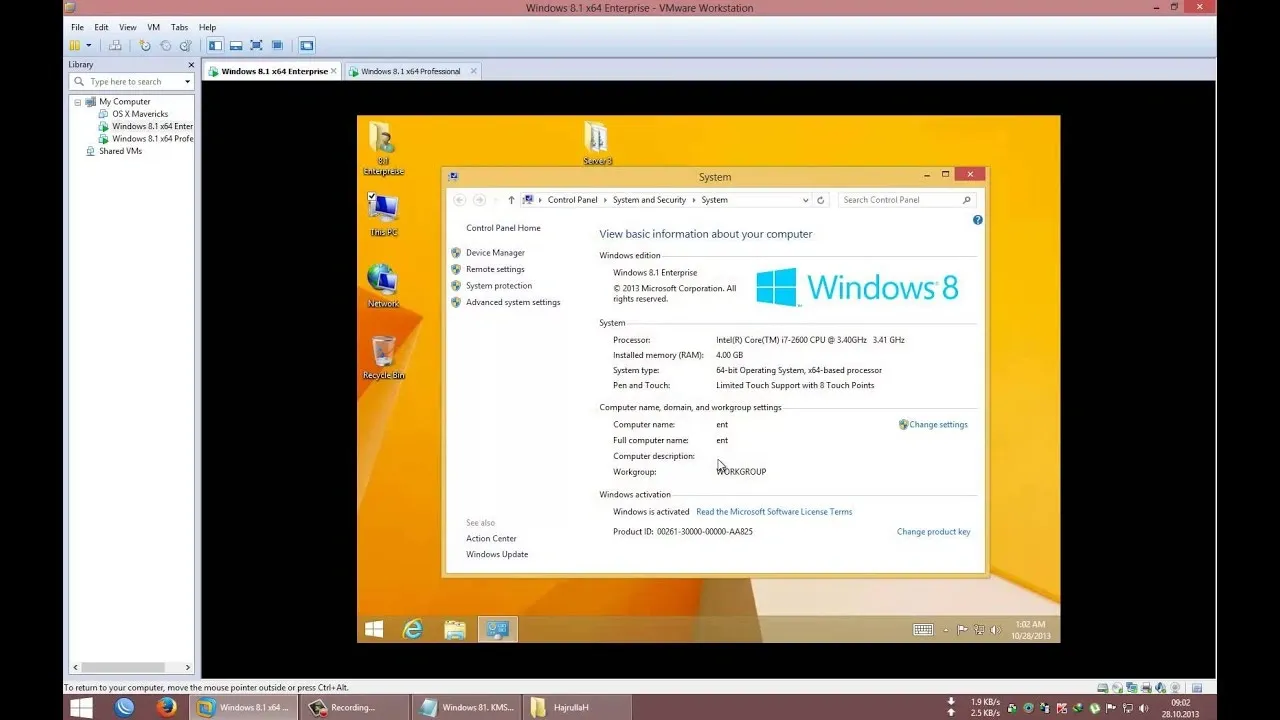
Task: Switch to Unity mode icon
Action: (x=275, y=44)
